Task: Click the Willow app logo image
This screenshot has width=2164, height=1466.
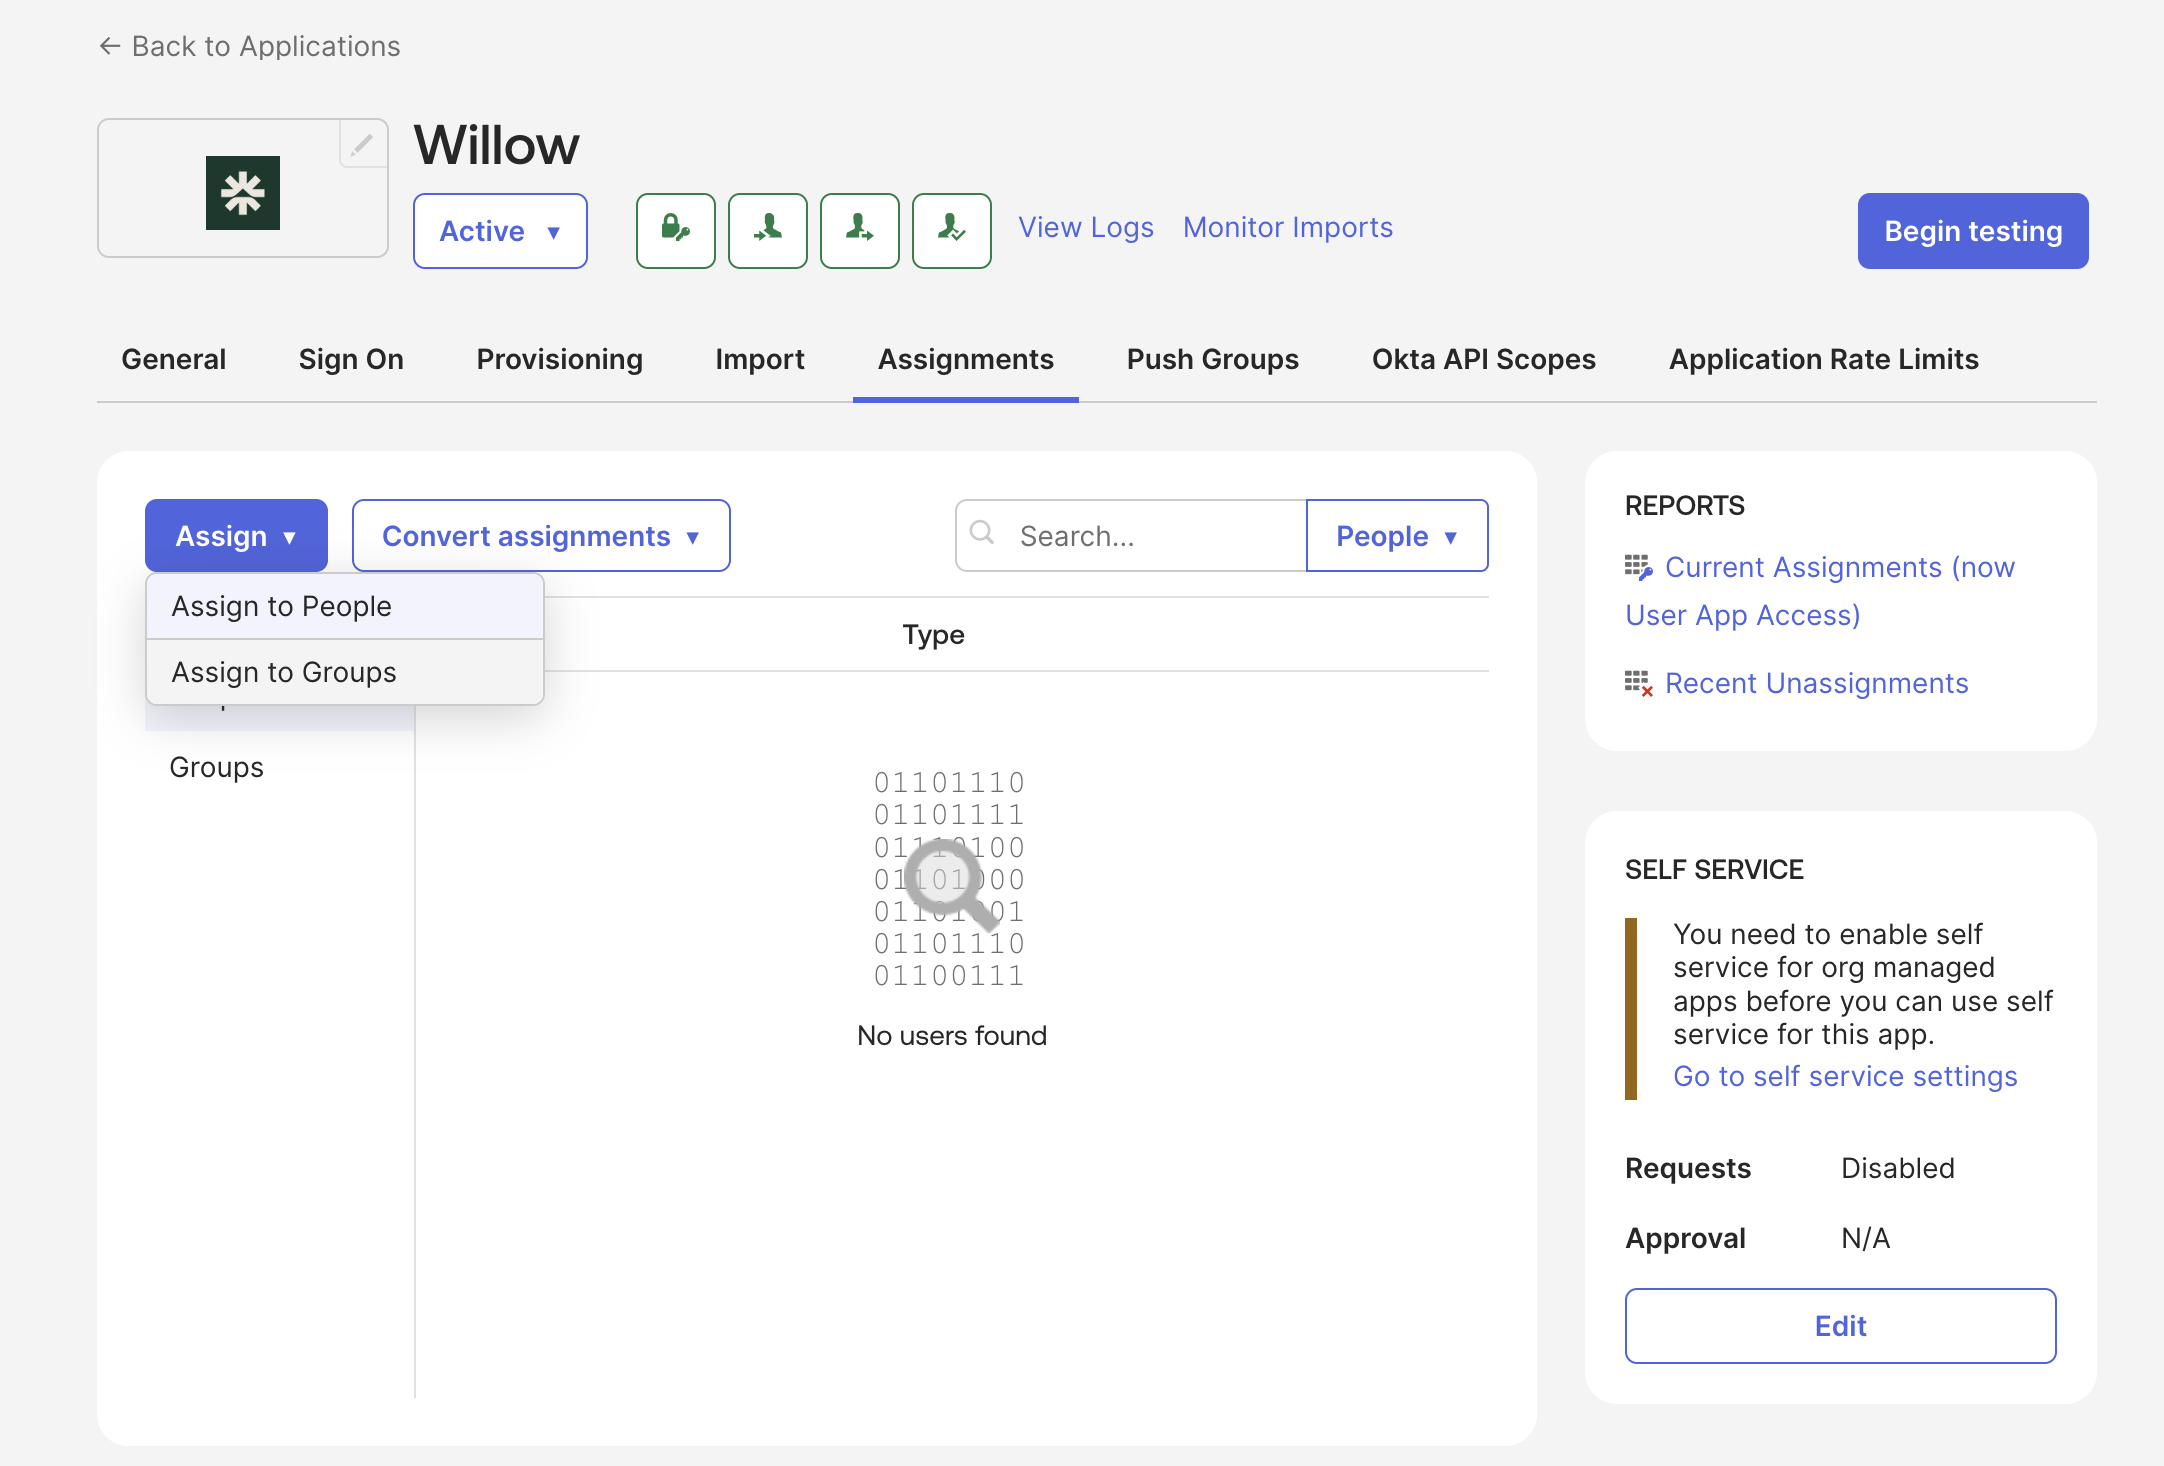Action: pos(243,193)
